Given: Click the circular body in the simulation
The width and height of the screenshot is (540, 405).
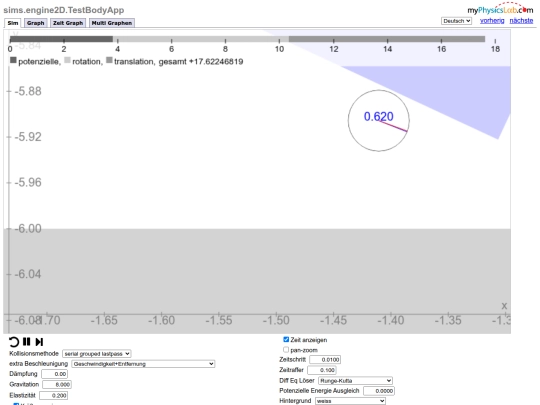Looking at the screenshot, I should tap(378, 121).
